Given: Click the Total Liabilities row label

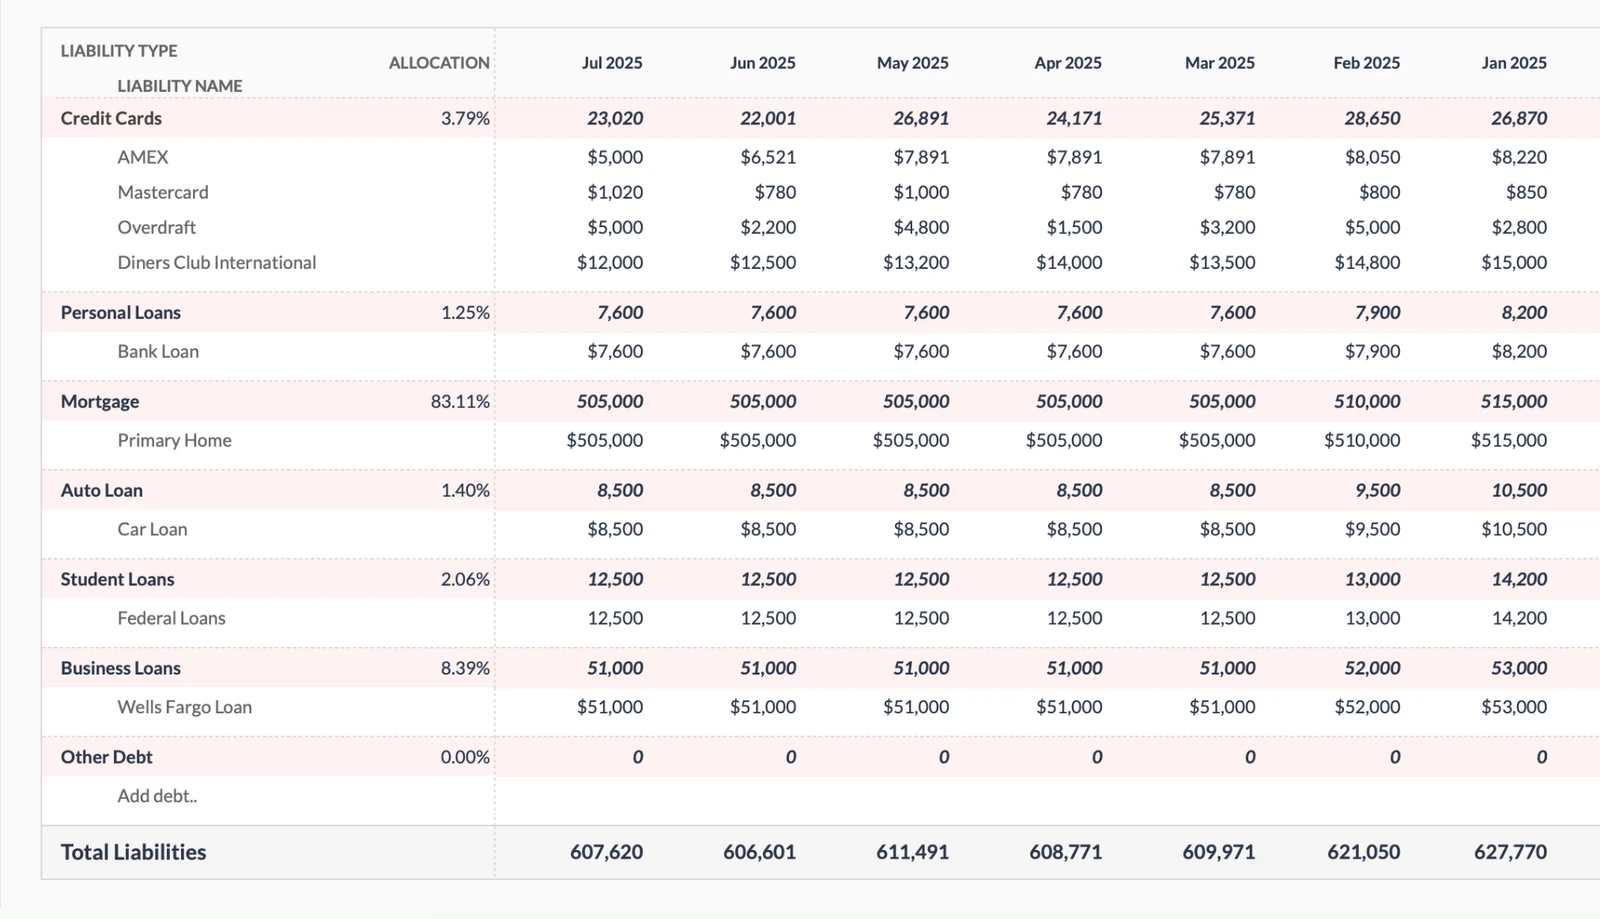Looking at the screenshot, I should pyautogui.click(x=133, y=852).
